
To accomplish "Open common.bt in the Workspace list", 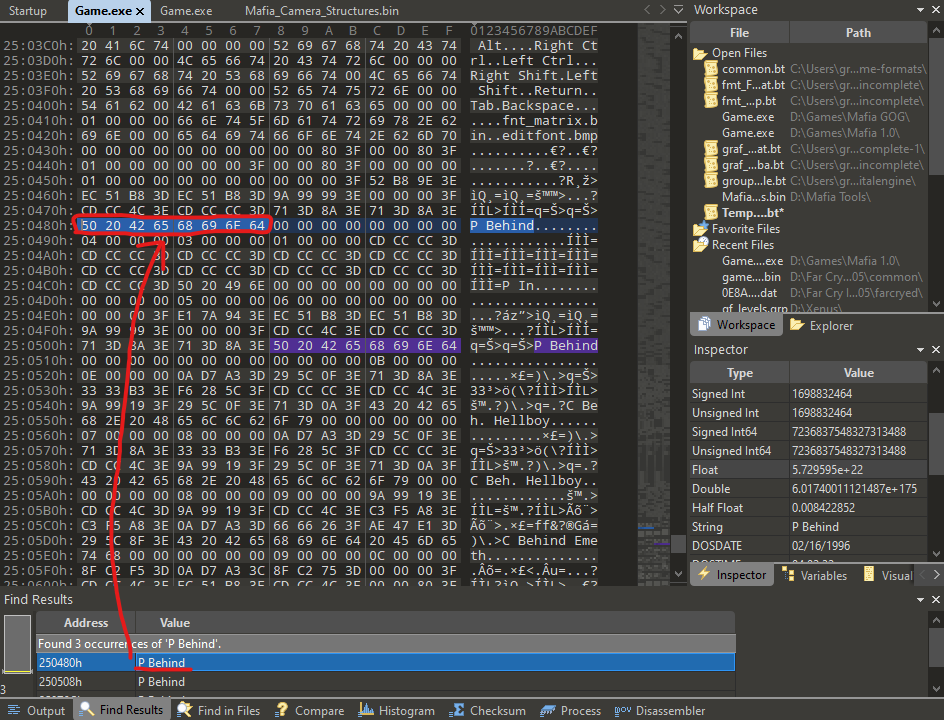I will pos(753,69).
